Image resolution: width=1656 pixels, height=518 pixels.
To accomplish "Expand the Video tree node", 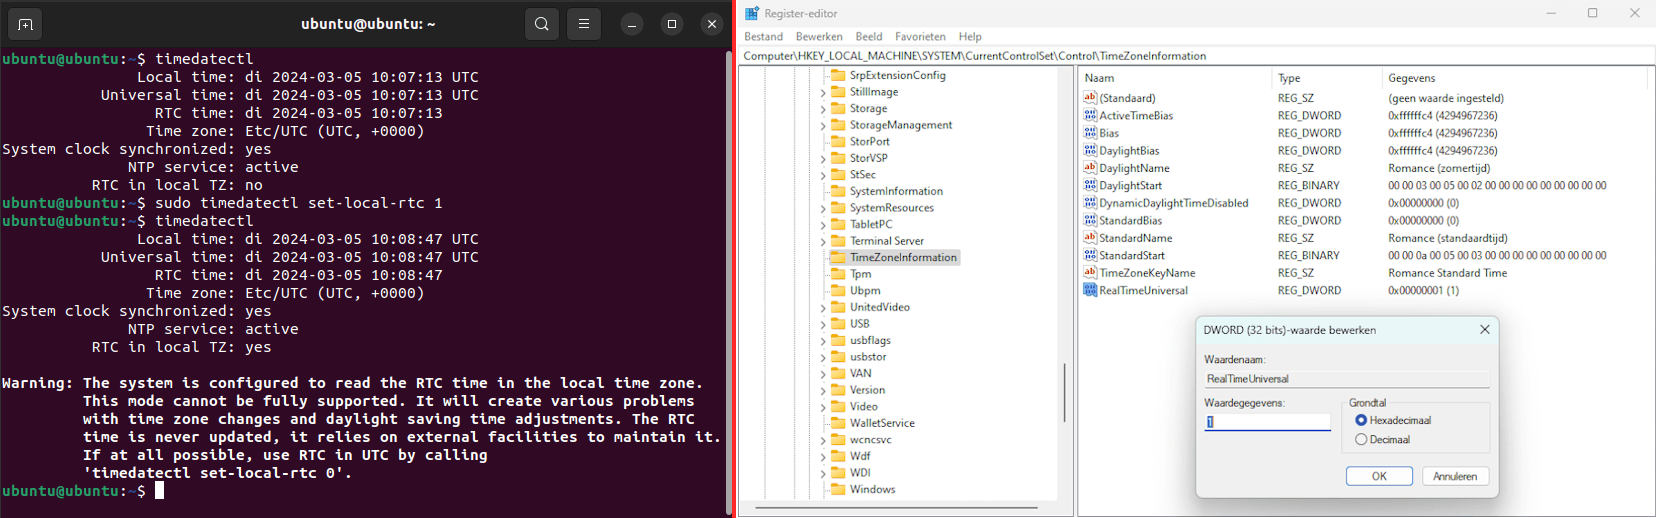I will point(823,407).
